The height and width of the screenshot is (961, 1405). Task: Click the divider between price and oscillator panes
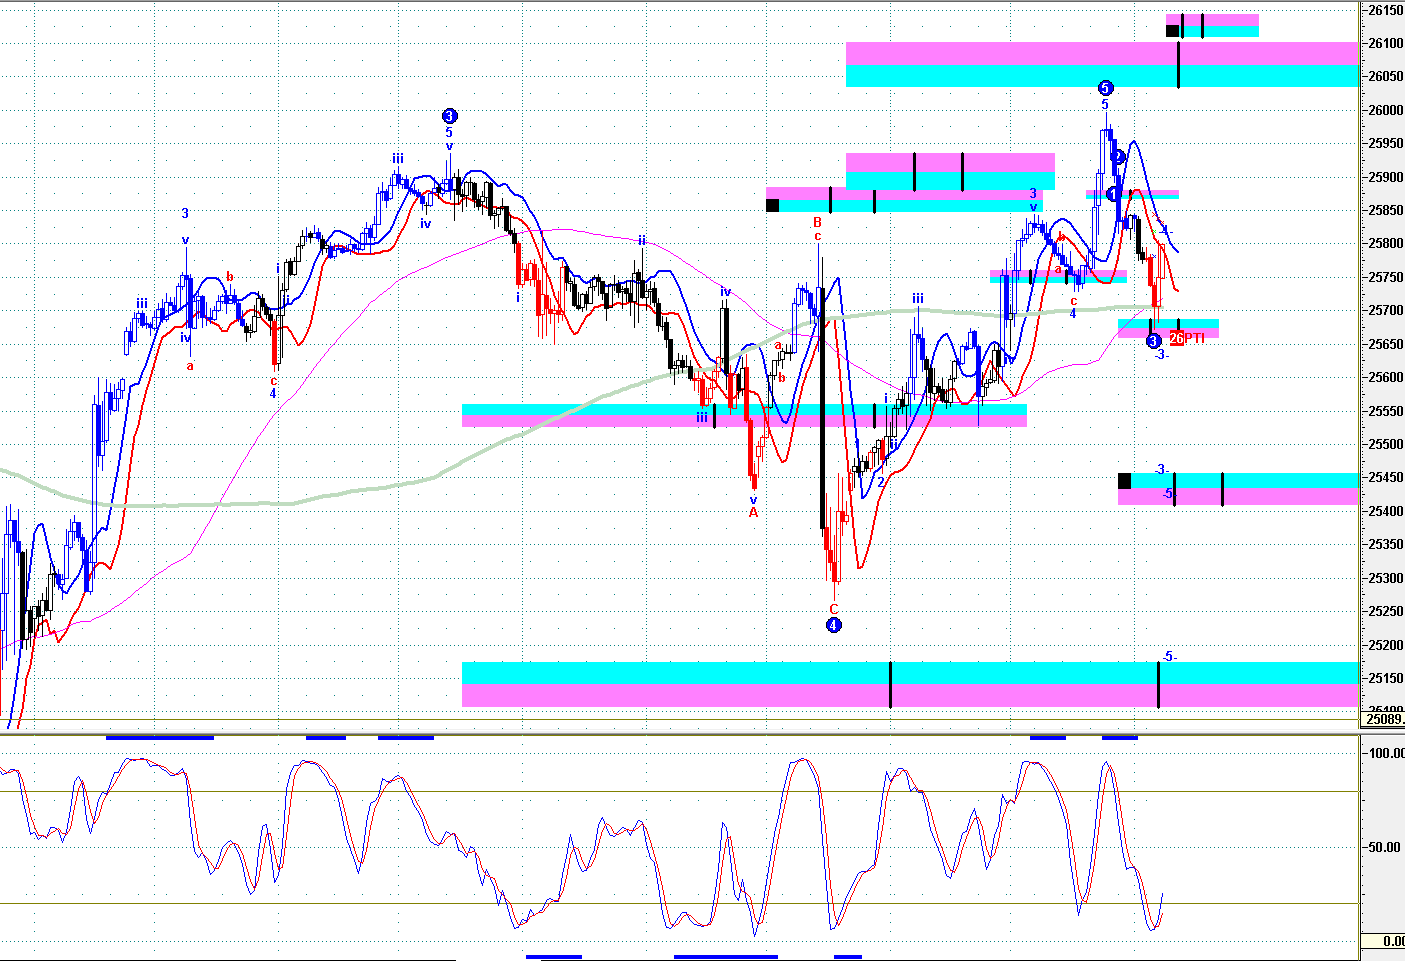coord(680,733)
